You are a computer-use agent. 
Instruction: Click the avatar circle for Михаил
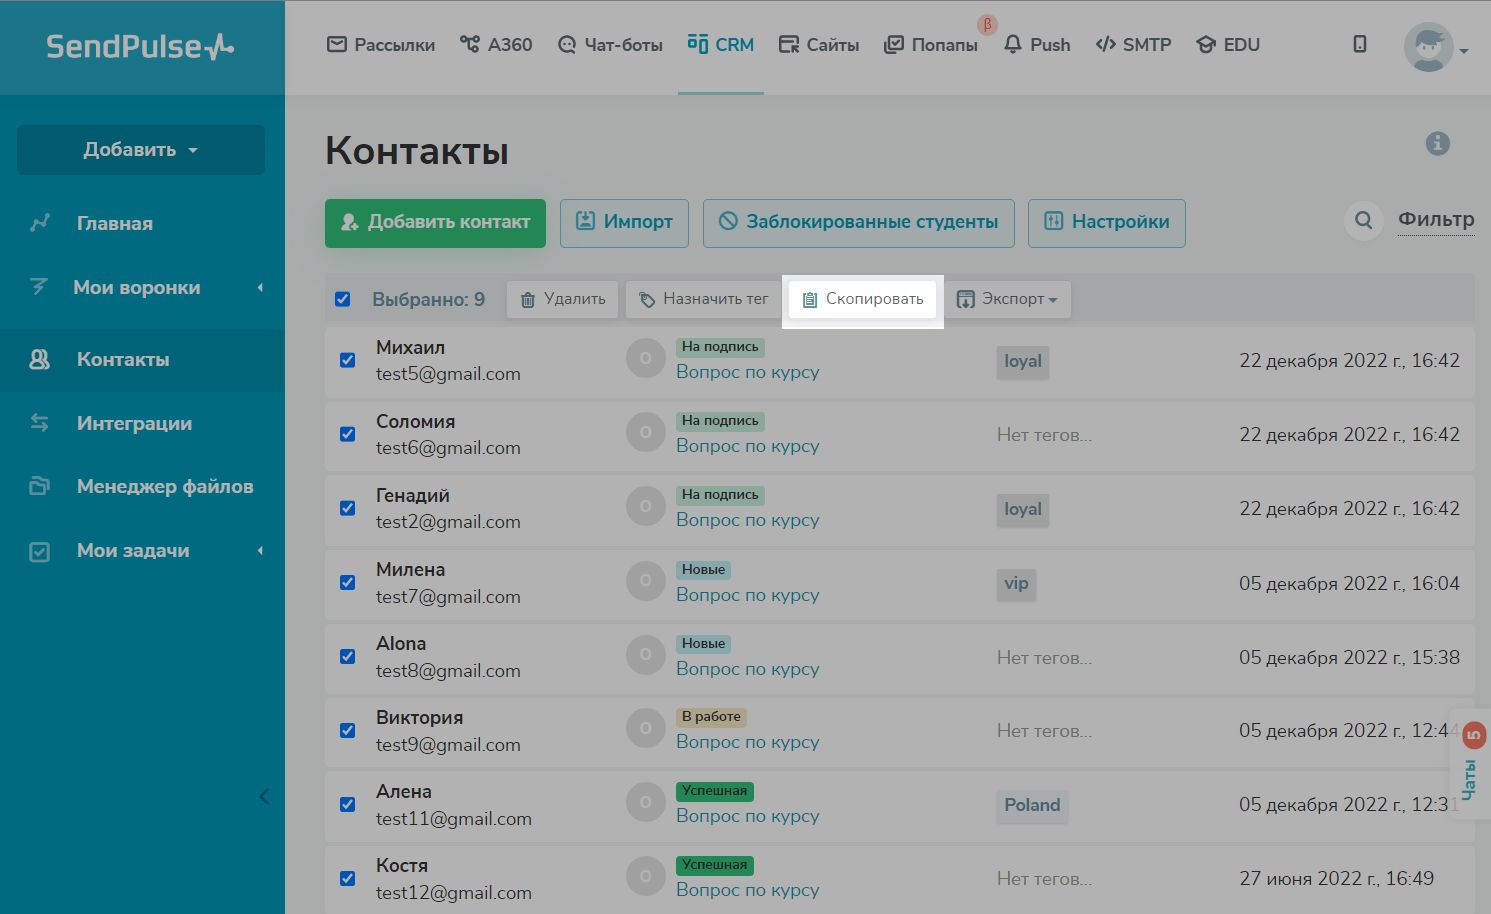[646, 358]
